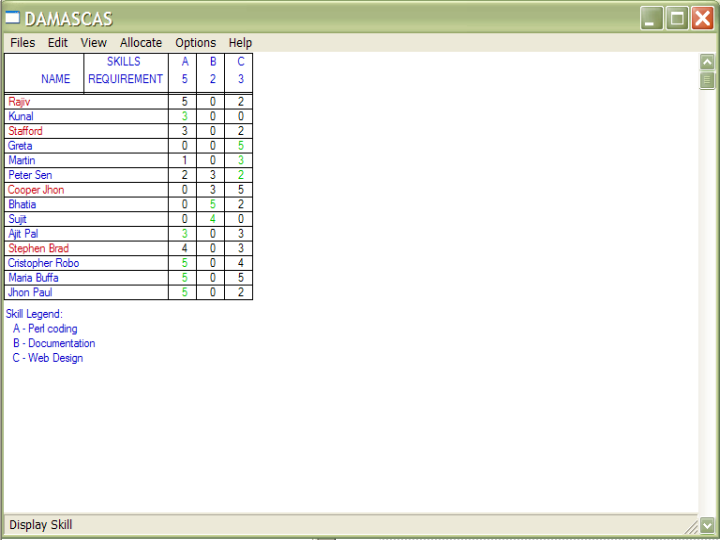
Task: Open the Files menu
Action: point(22,43)
